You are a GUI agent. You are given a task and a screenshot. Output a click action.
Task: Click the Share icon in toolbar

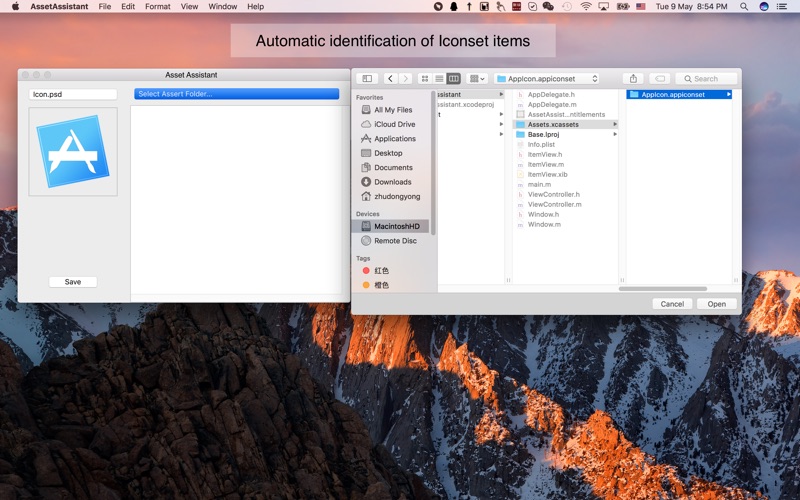click(x=633, y=78)
